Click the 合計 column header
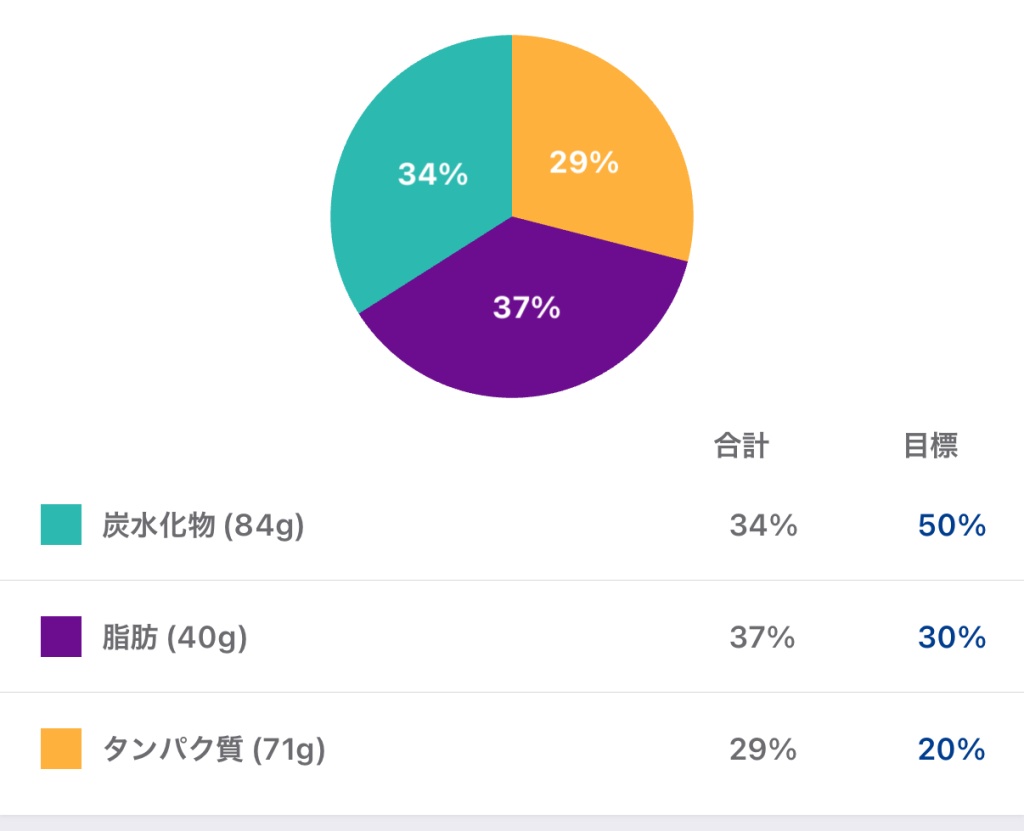This screenshot has width=1024, height=831. tap(741, 446)
